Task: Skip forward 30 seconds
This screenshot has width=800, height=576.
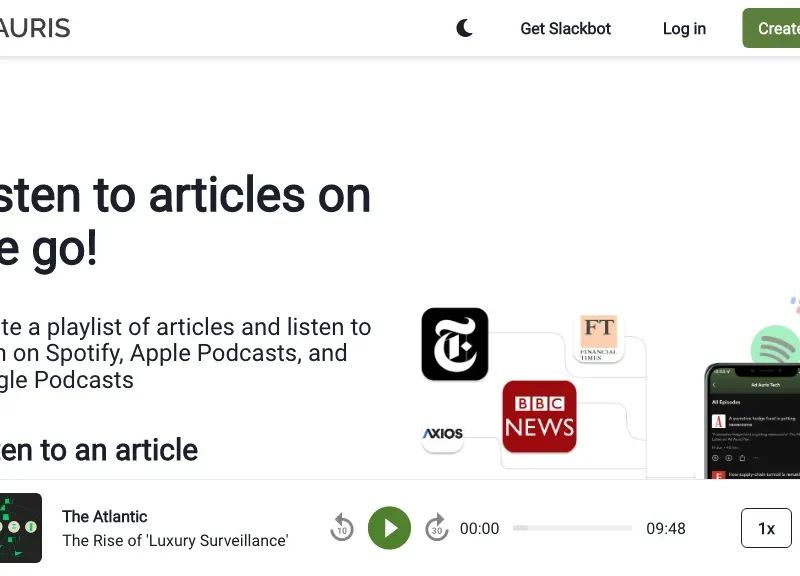Action: click(436, 528)
